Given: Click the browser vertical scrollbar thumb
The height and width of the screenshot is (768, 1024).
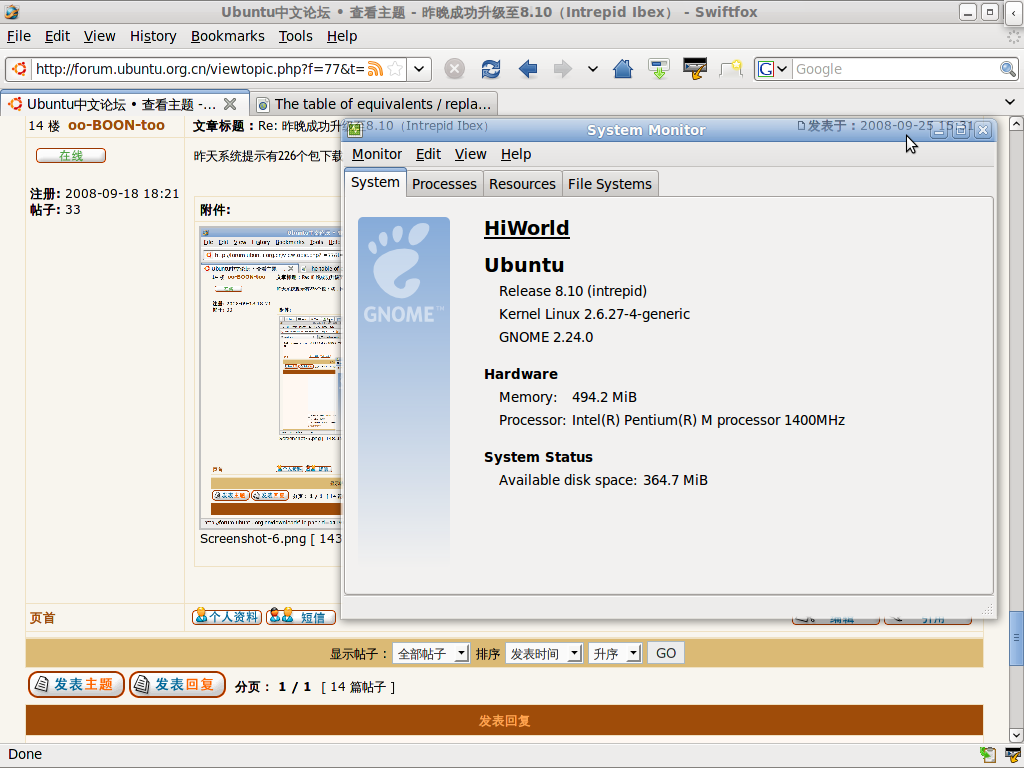Looking at the screenshot, I should pyautogui.click(x=1016, y=638).
